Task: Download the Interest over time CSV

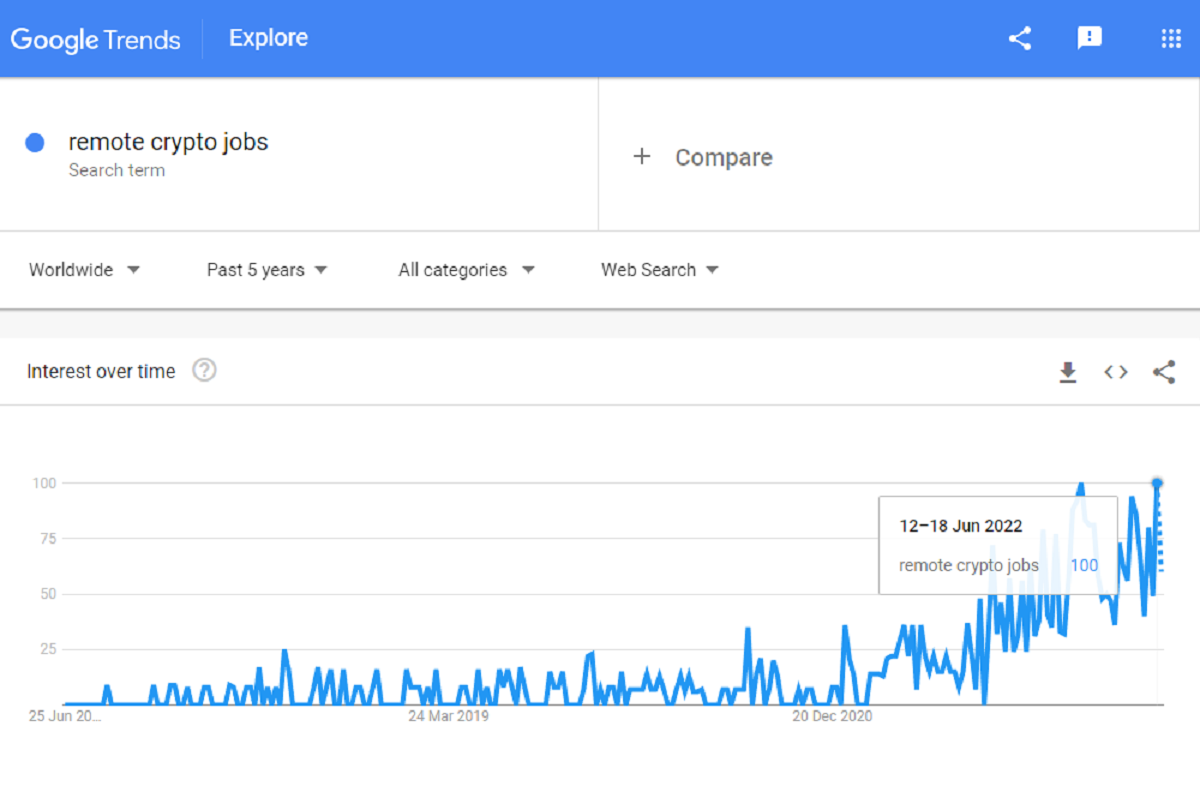Action: pyautogui.click(x=1068, y=373)
